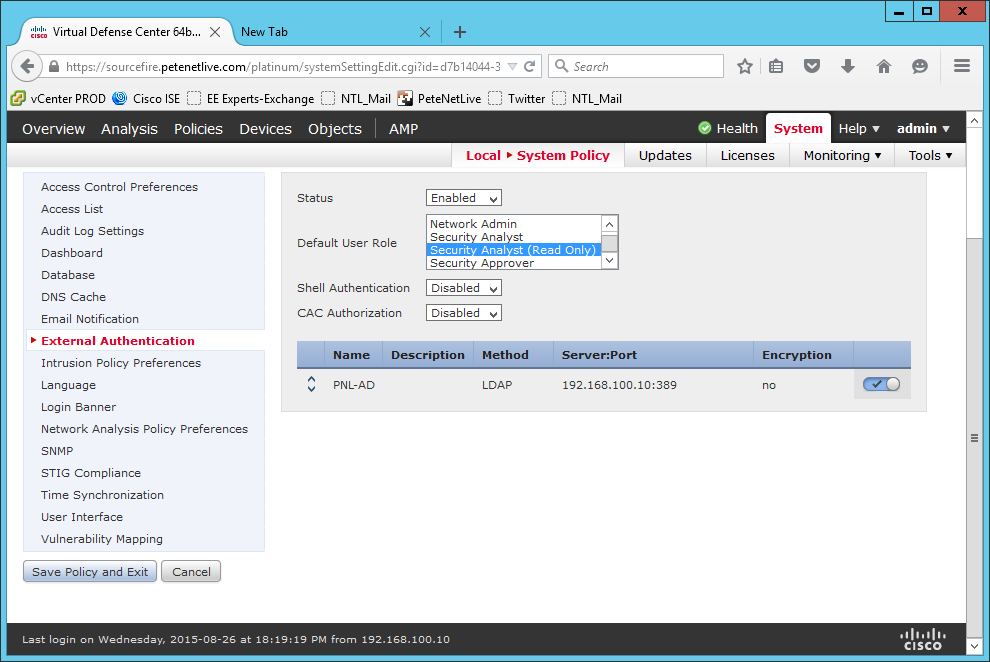Toggle the PNL-AD enable switch
Screen dimensions: 990x662
[881, 384]
